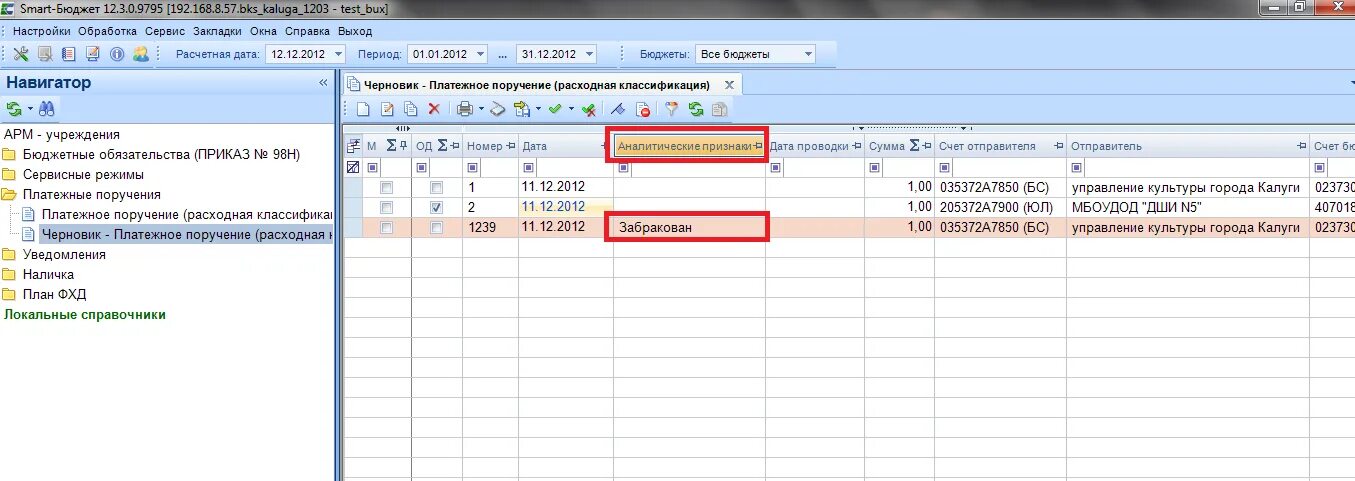Open filter condition under Отправитель column

(1076, 167)
